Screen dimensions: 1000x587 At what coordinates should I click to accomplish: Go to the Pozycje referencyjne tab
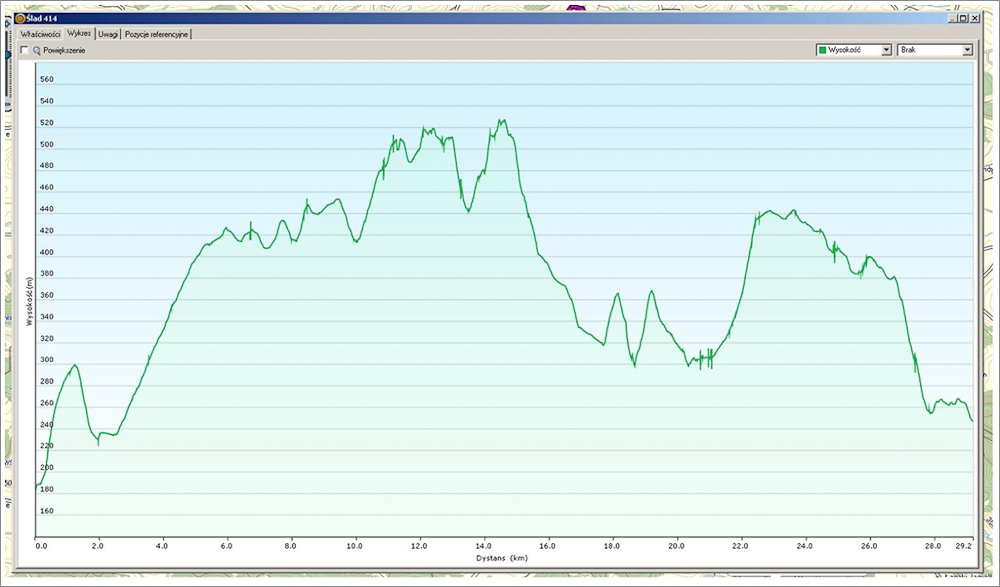[x=156, y=34]
